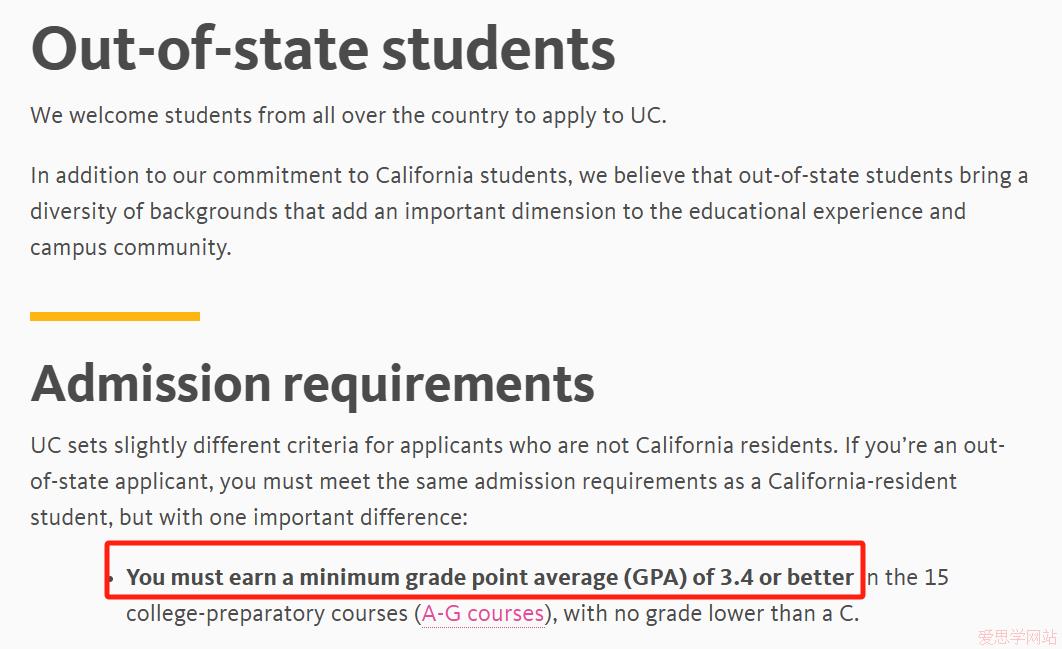Click the phrase 'diversity of backgrounds'

(x=154, y=212)
